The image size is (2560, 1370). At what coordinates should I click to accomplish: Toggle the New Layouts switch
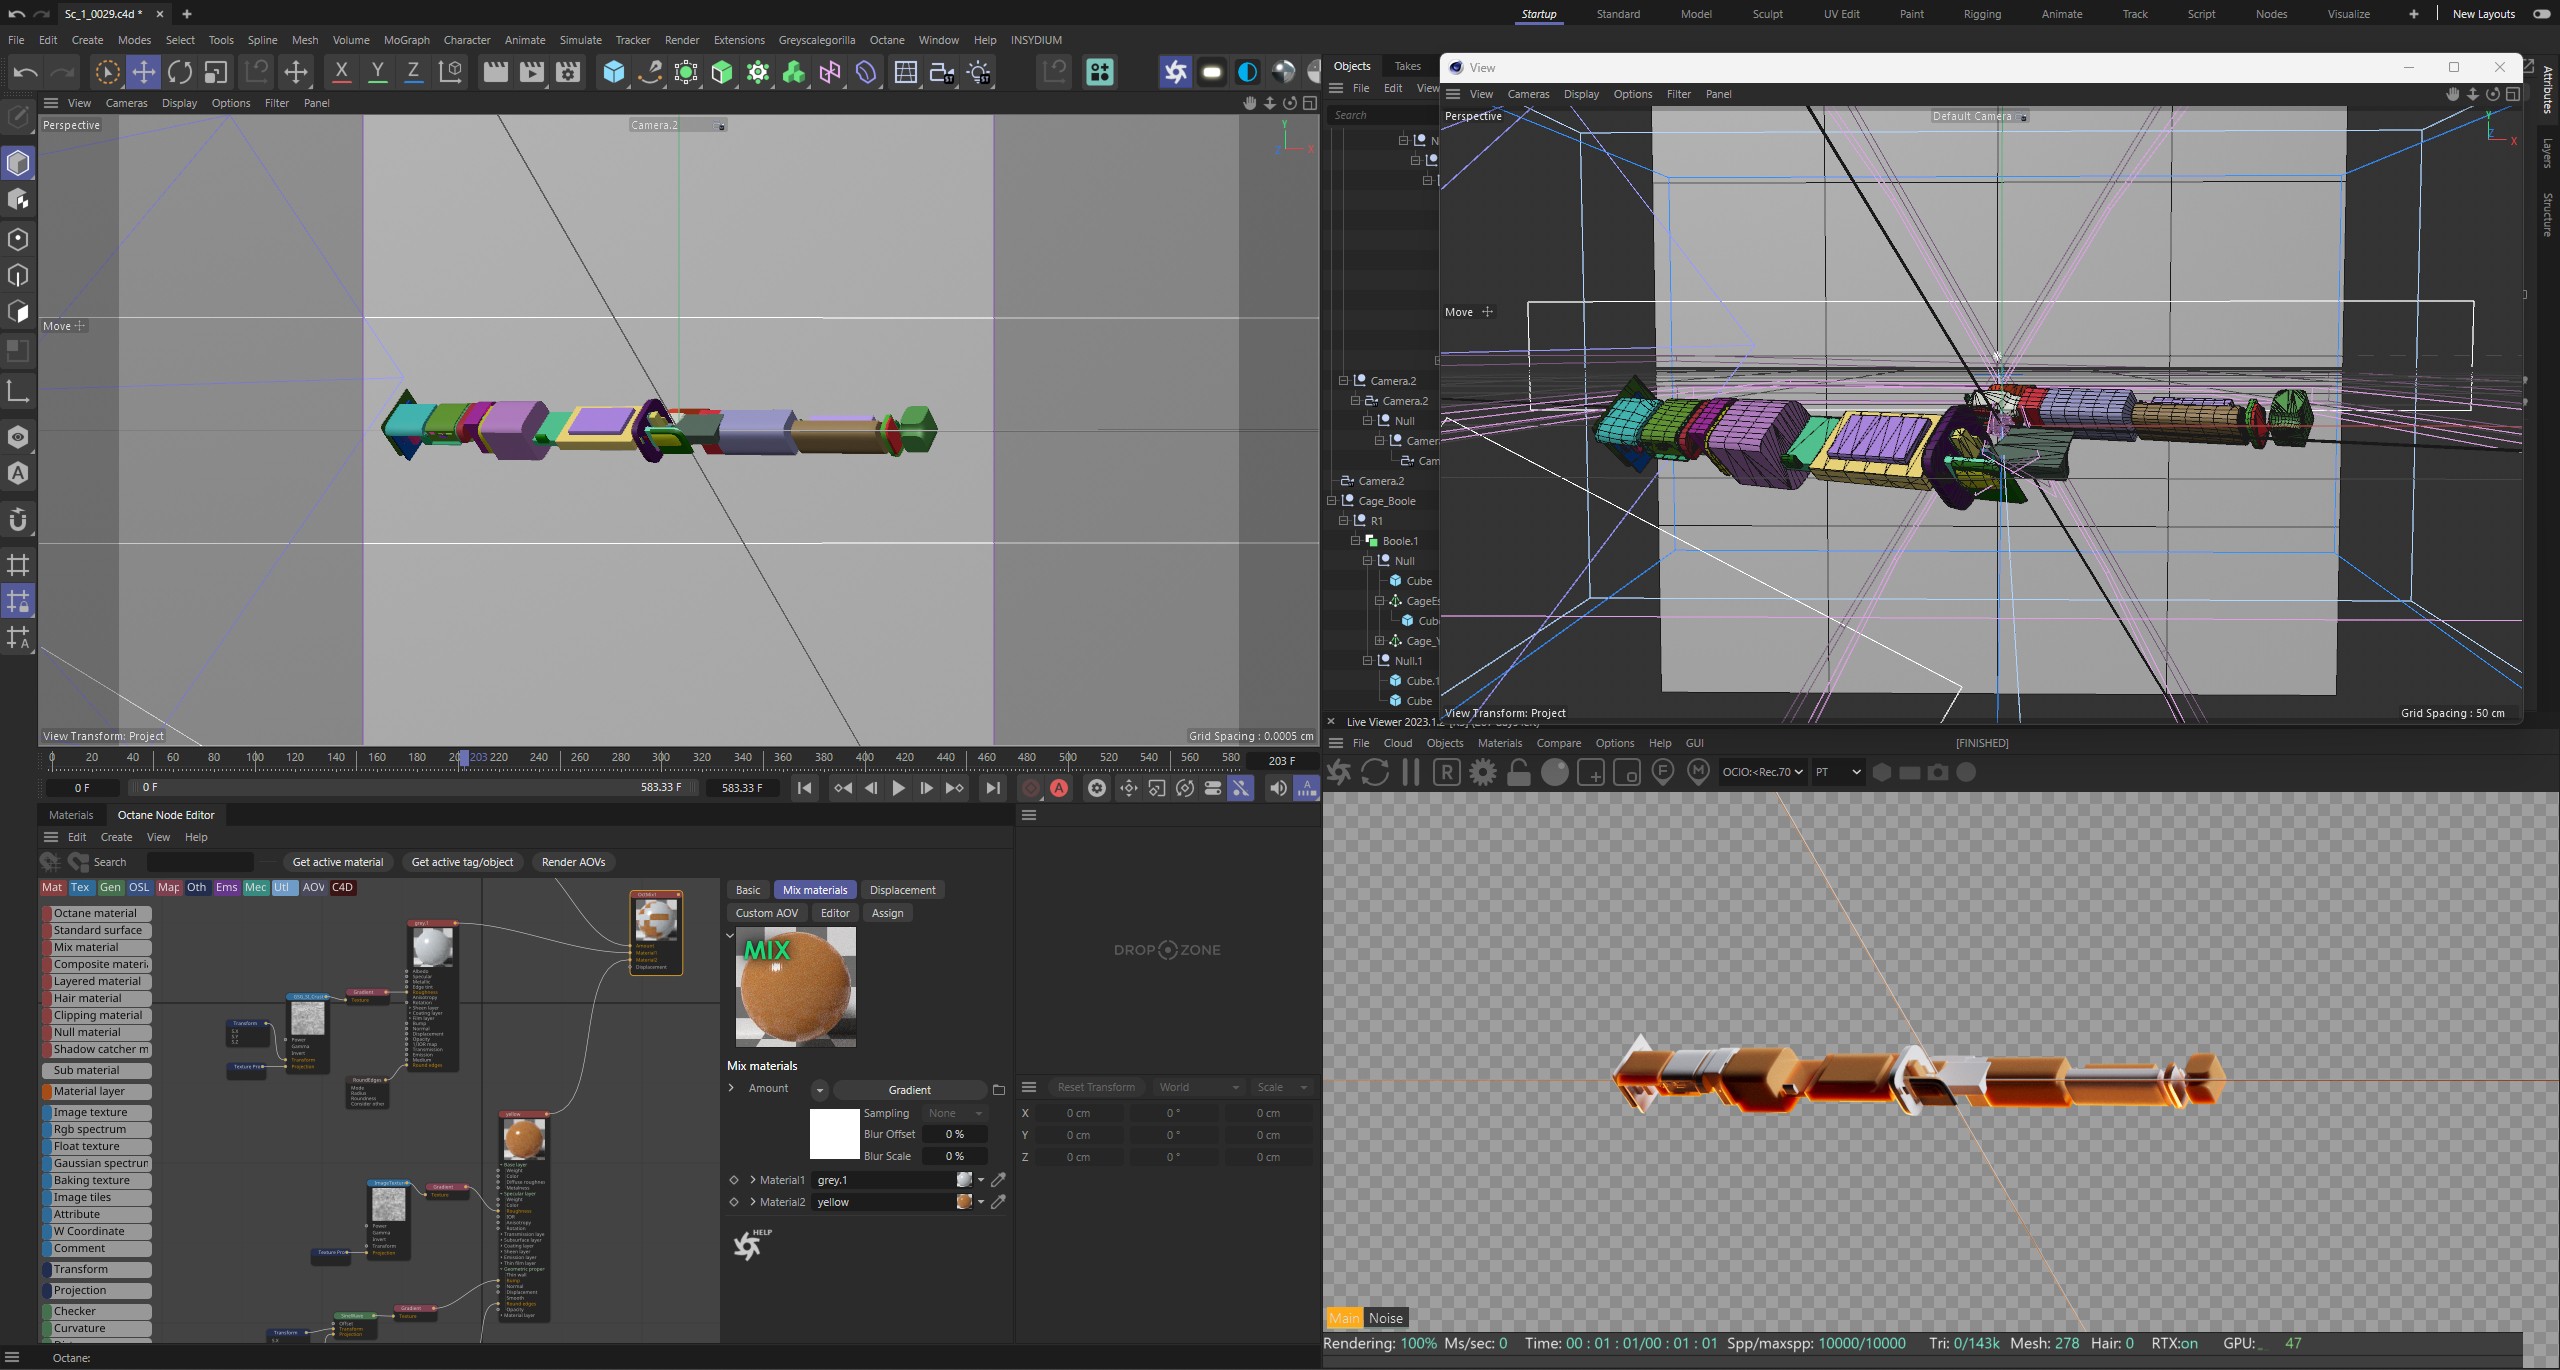[2541, 14]
